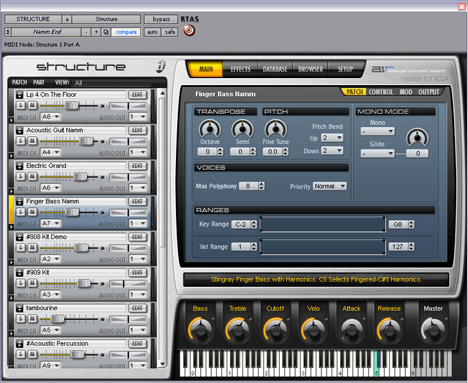Switch to the SETUP tab
This screenshot has width=468, height=383.
click(345, 69)
